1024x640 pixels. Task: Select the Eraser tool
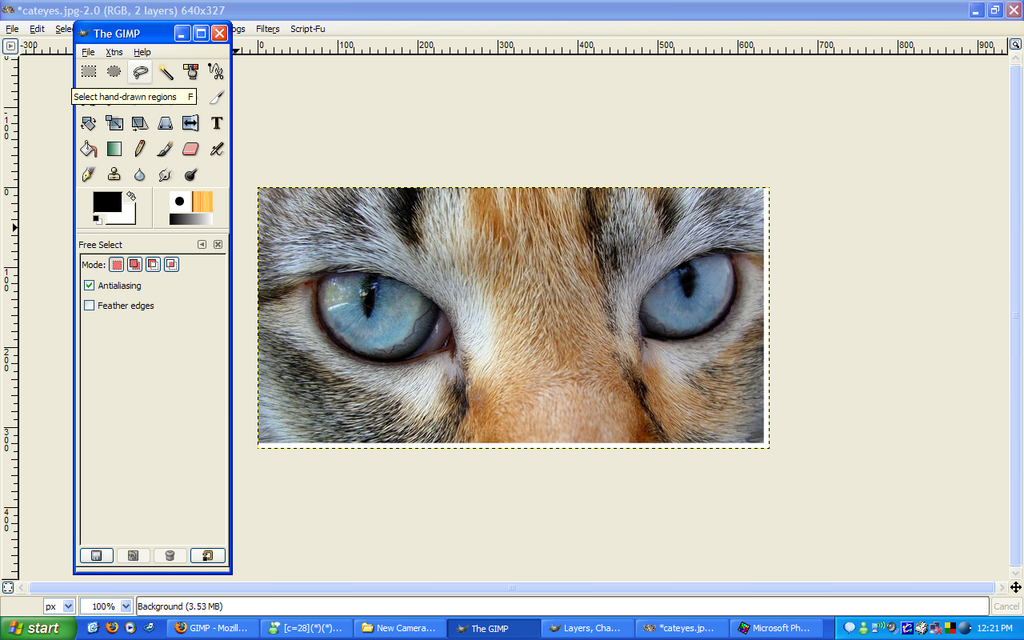pos(191,149)
